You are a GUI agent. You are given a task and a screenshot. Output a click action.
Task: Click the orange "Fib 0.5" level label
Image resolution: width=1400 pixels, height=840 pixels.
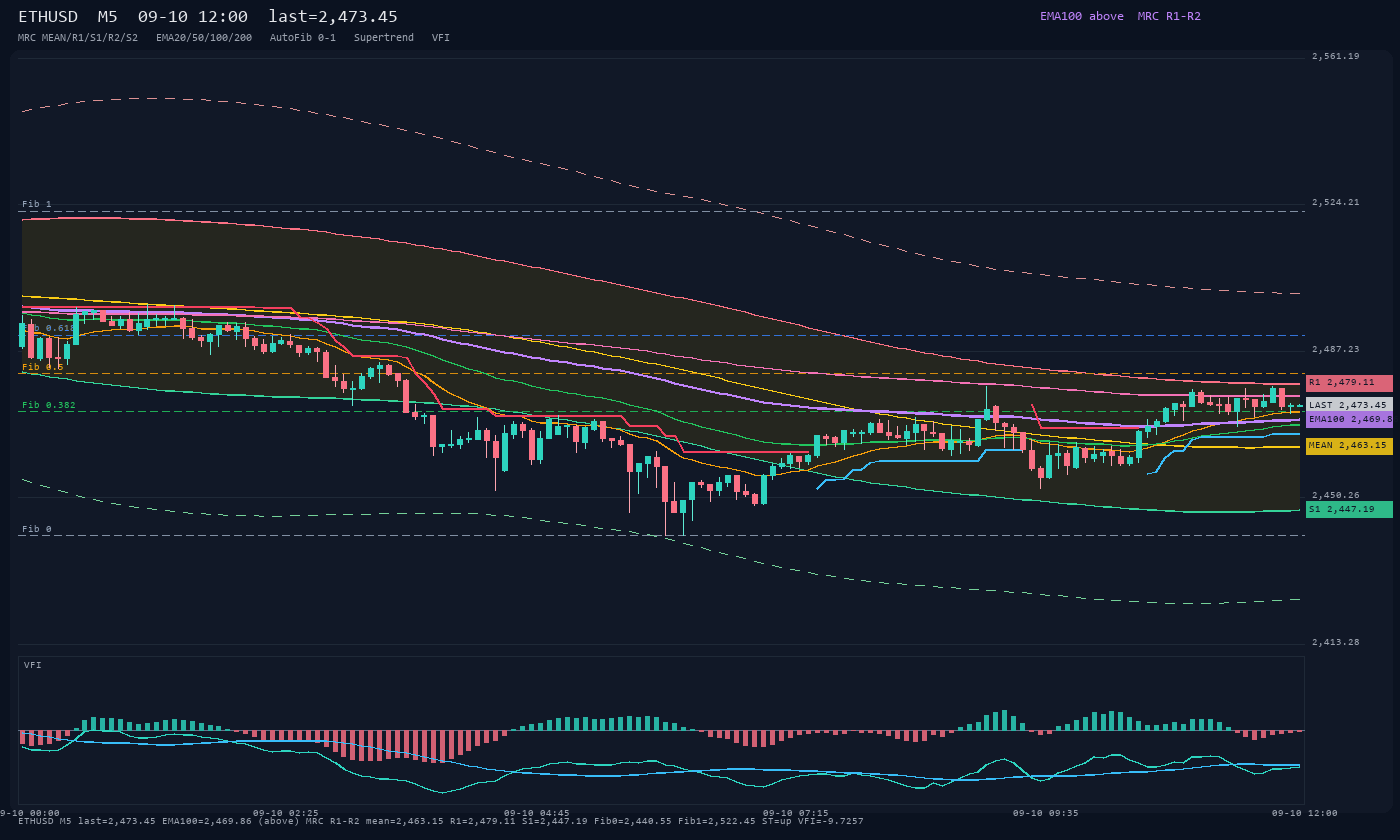click(x=43, y=367)
